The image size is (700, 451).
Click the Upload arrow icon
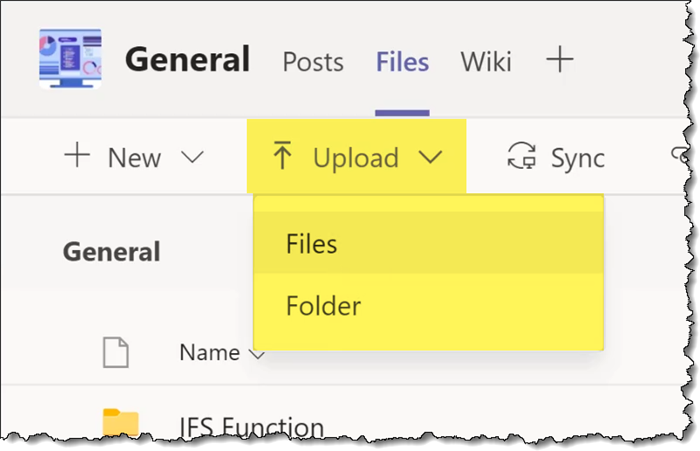[x=282, y=157]
